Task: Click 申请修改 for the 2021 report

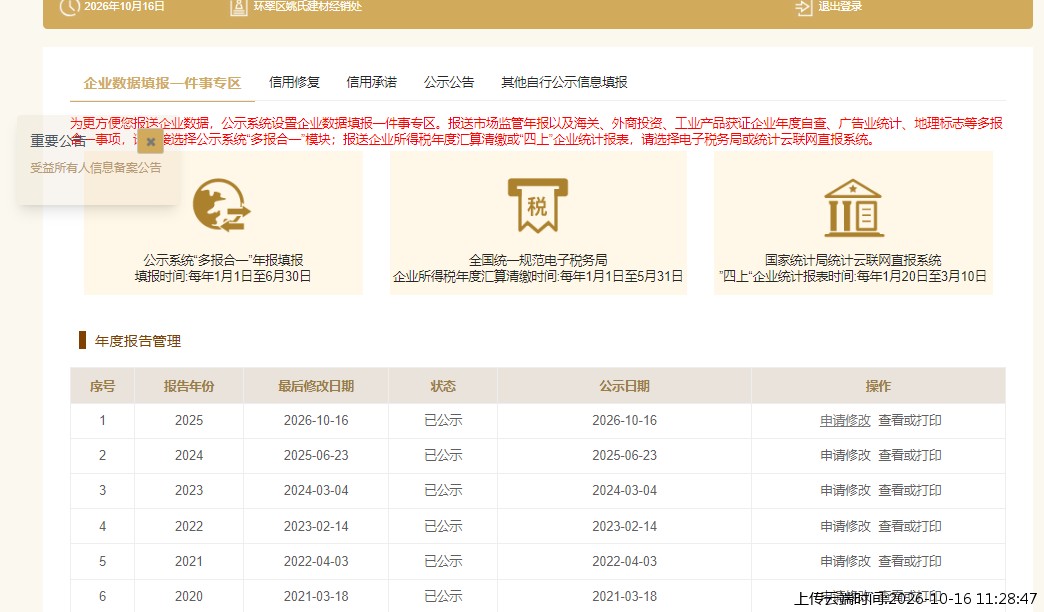Action: 845,561
